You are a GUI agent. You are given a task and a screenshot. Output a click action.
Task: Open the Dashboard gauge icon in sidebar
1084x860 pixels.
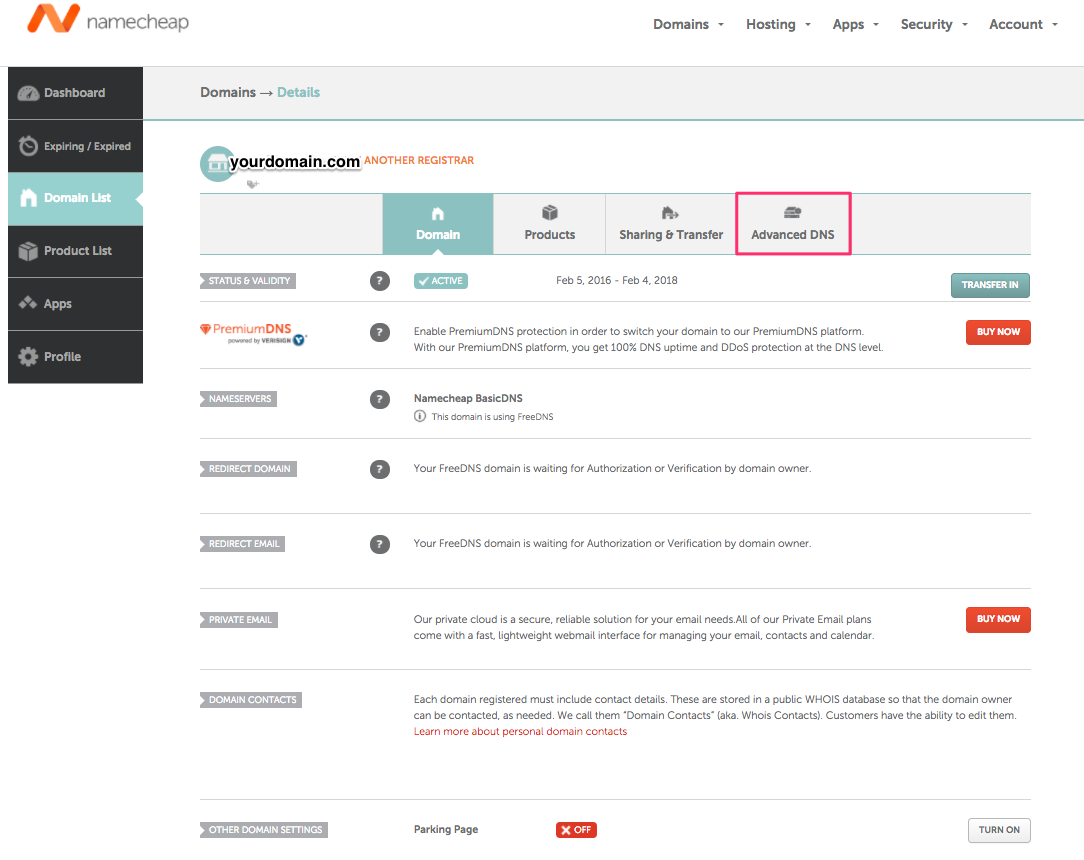pos(28,93)
